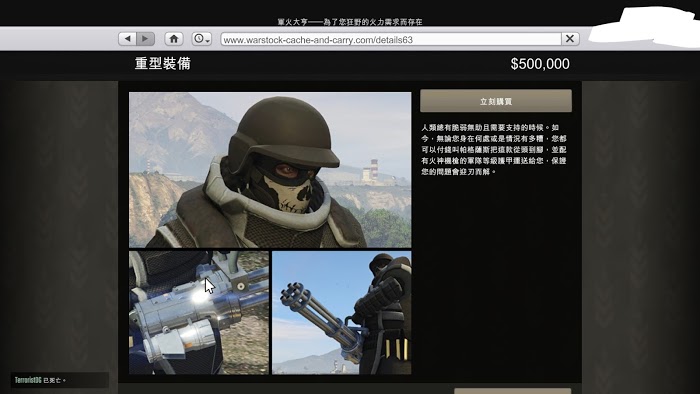The width and height of the screenshot is (700, 394).
Task: Close the in-game browser with X
Action: pyautogui.click(x=570, y=39)
